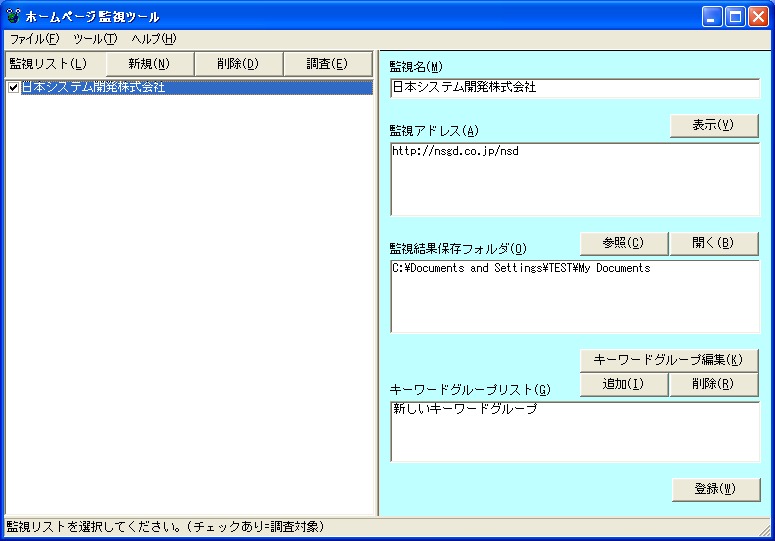Click the 追加(I) button
The width and height of the screenshot is (775, 541).
click(x=624, y=384)
